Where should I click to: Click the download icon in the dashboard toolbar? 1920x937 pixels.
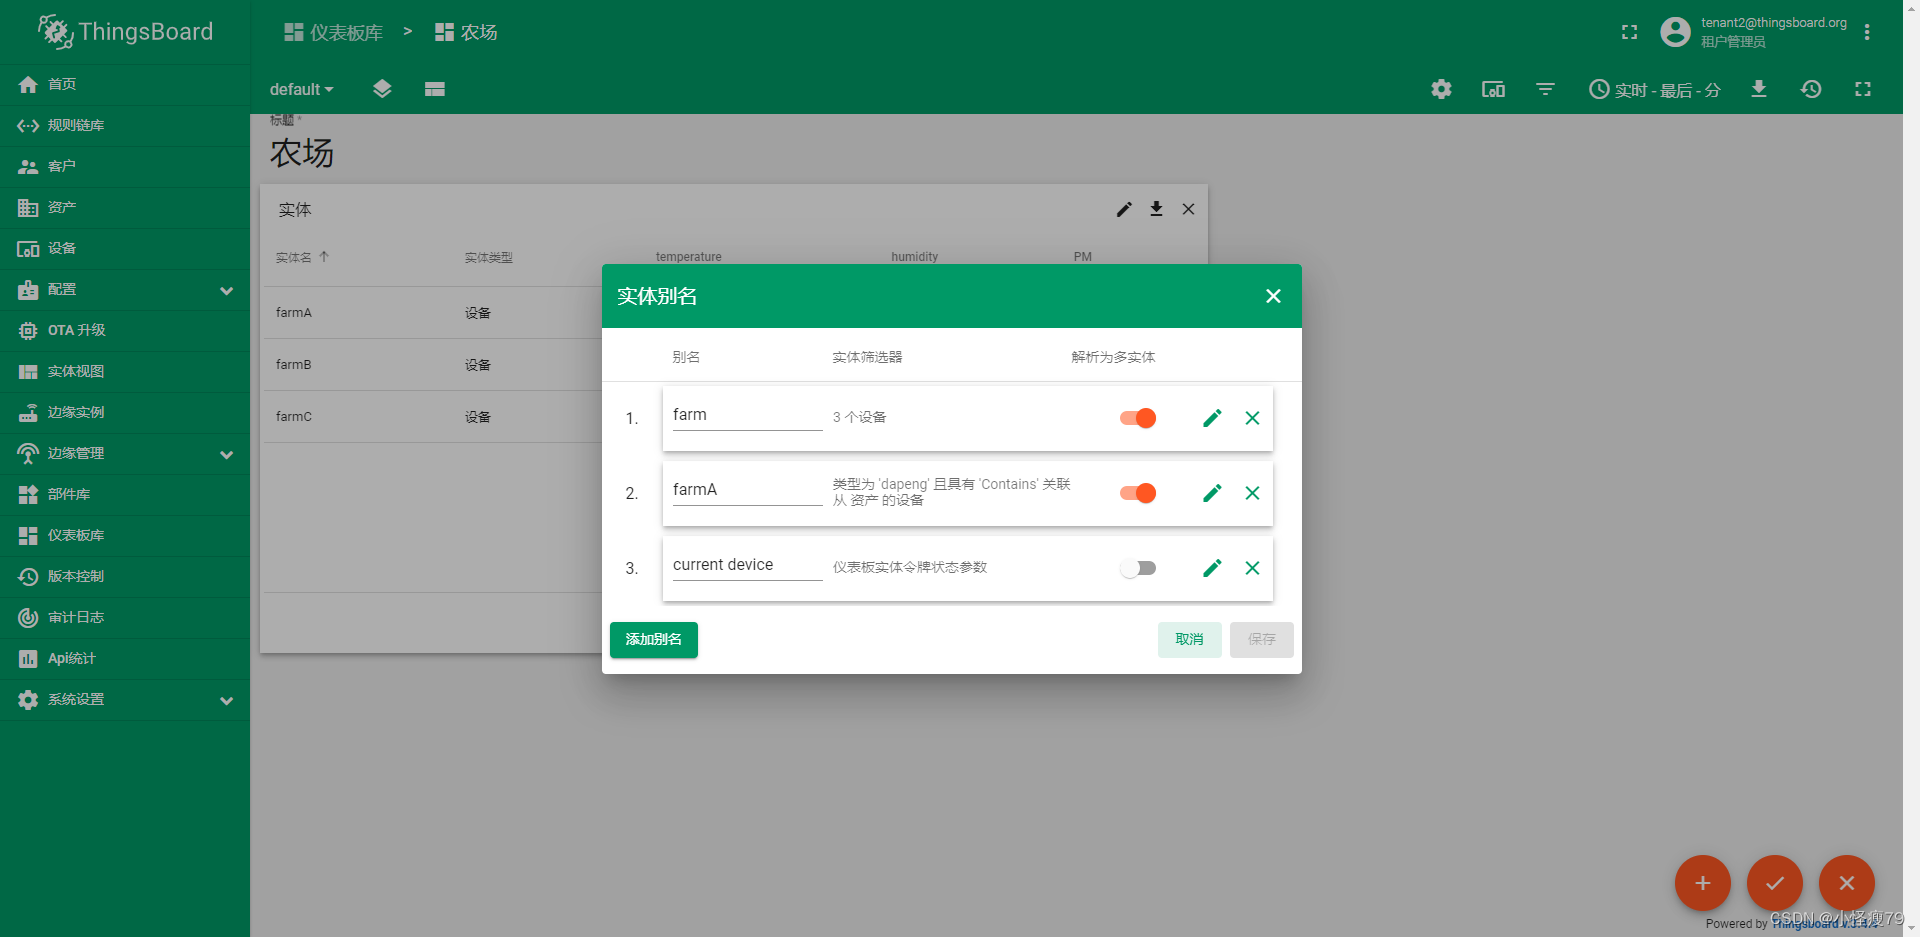(1760, 89)
